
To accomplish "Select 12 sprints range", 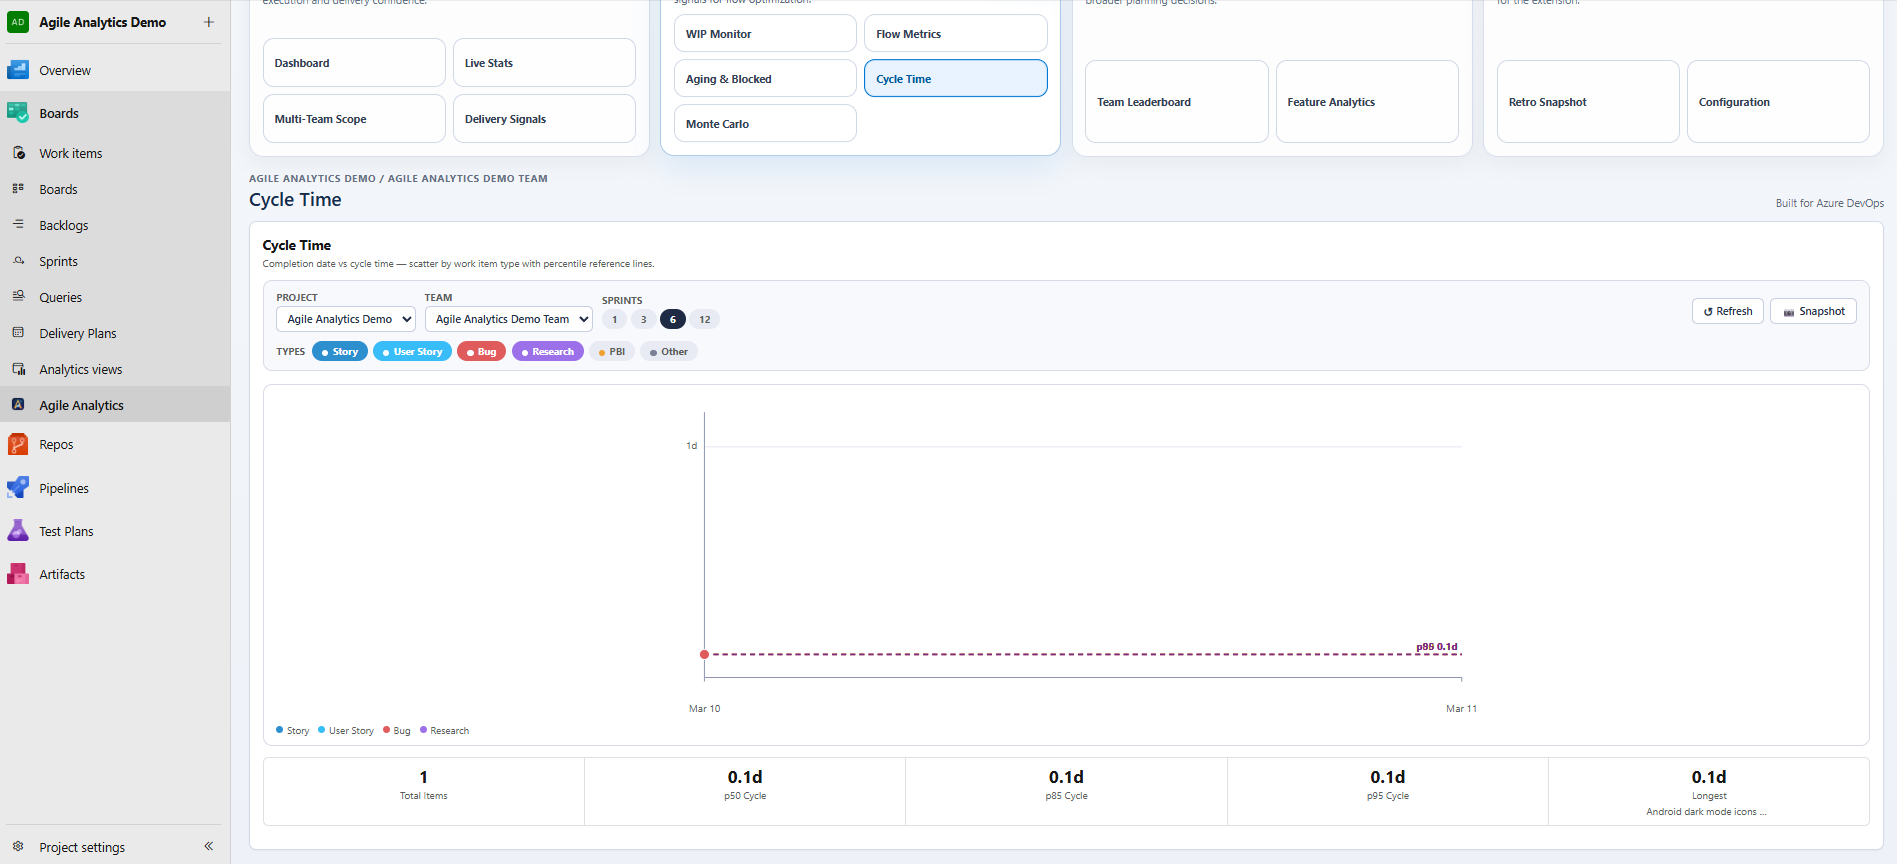I will point(705,320).
